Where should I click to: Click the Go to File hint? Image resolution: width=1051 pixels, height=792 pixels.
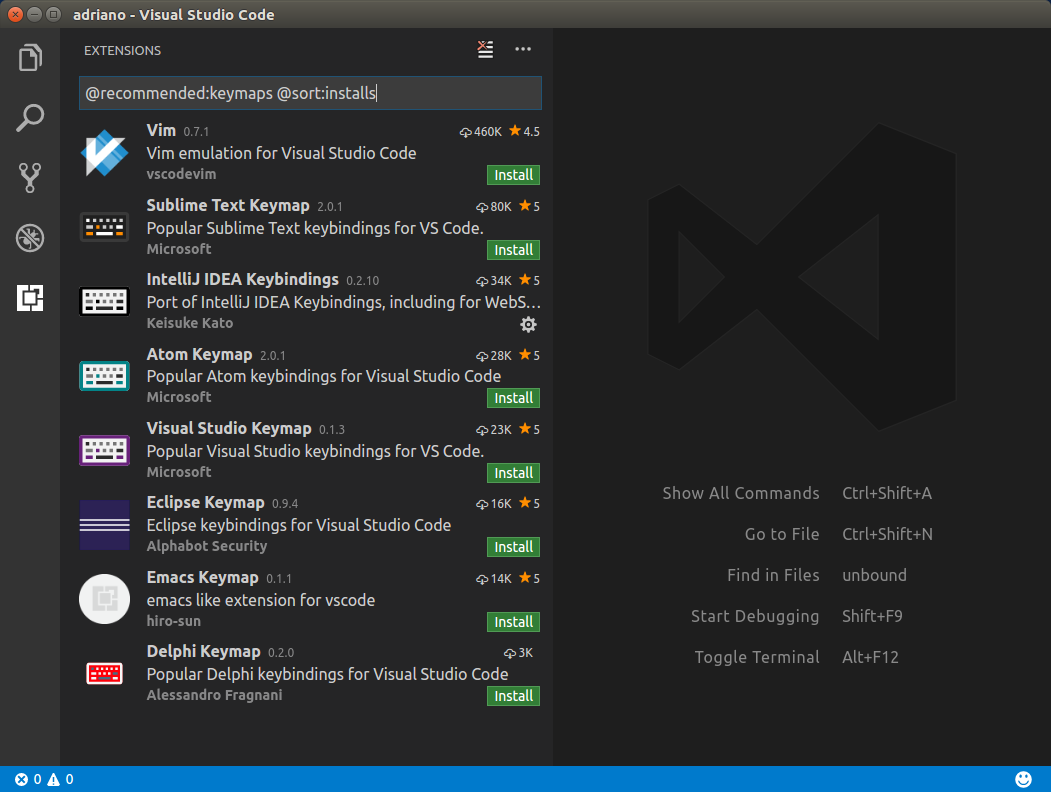tap(782, 534)
